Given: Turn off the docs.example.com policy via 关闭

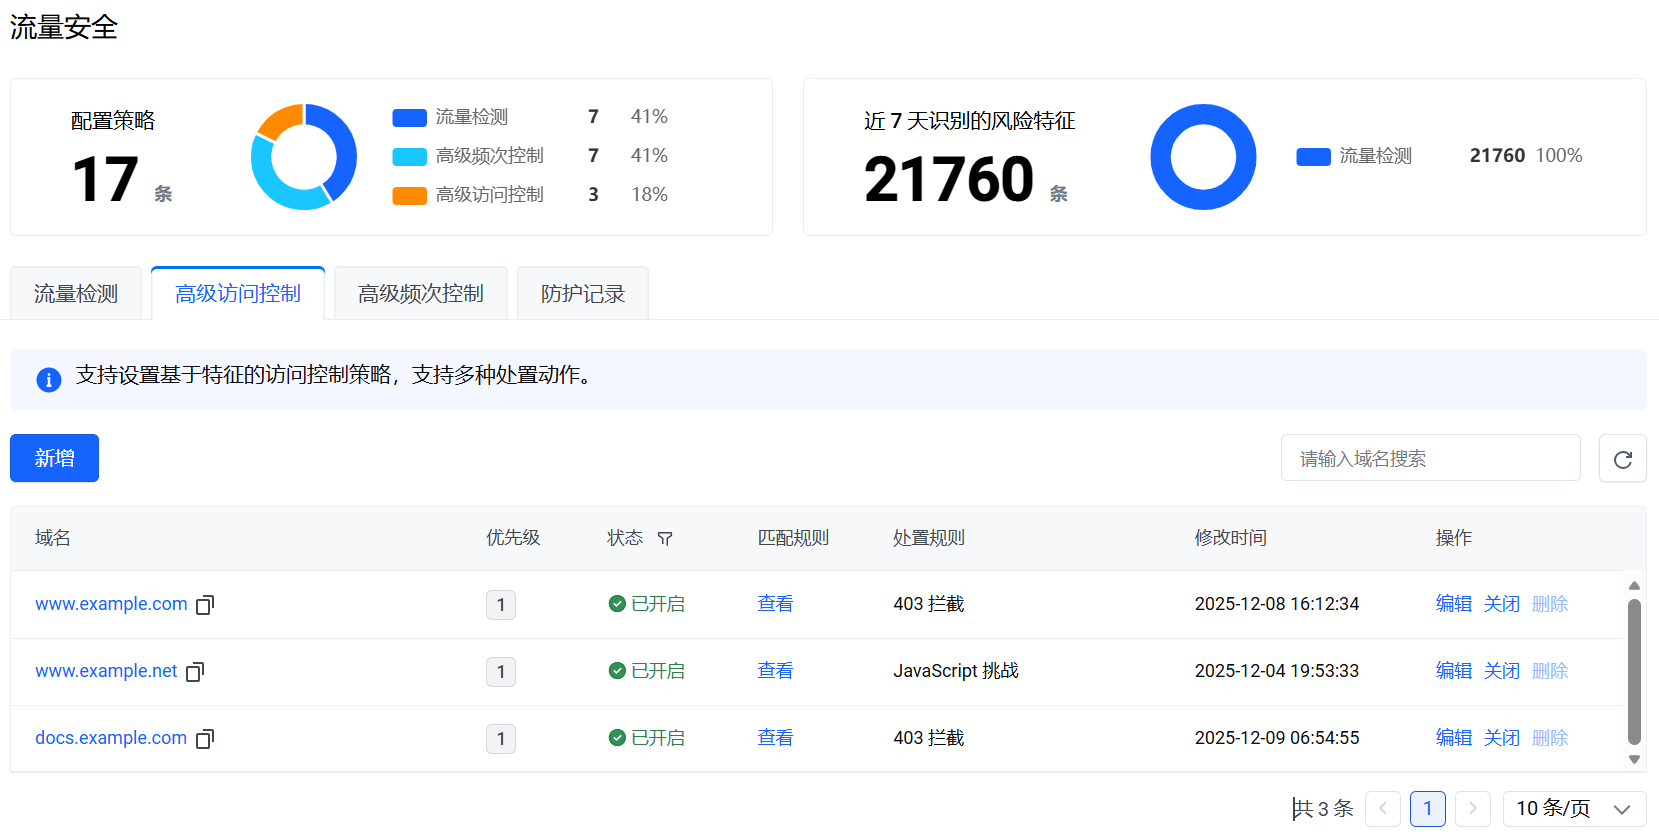Looking at the screenshot, I should click(1501, 738).
